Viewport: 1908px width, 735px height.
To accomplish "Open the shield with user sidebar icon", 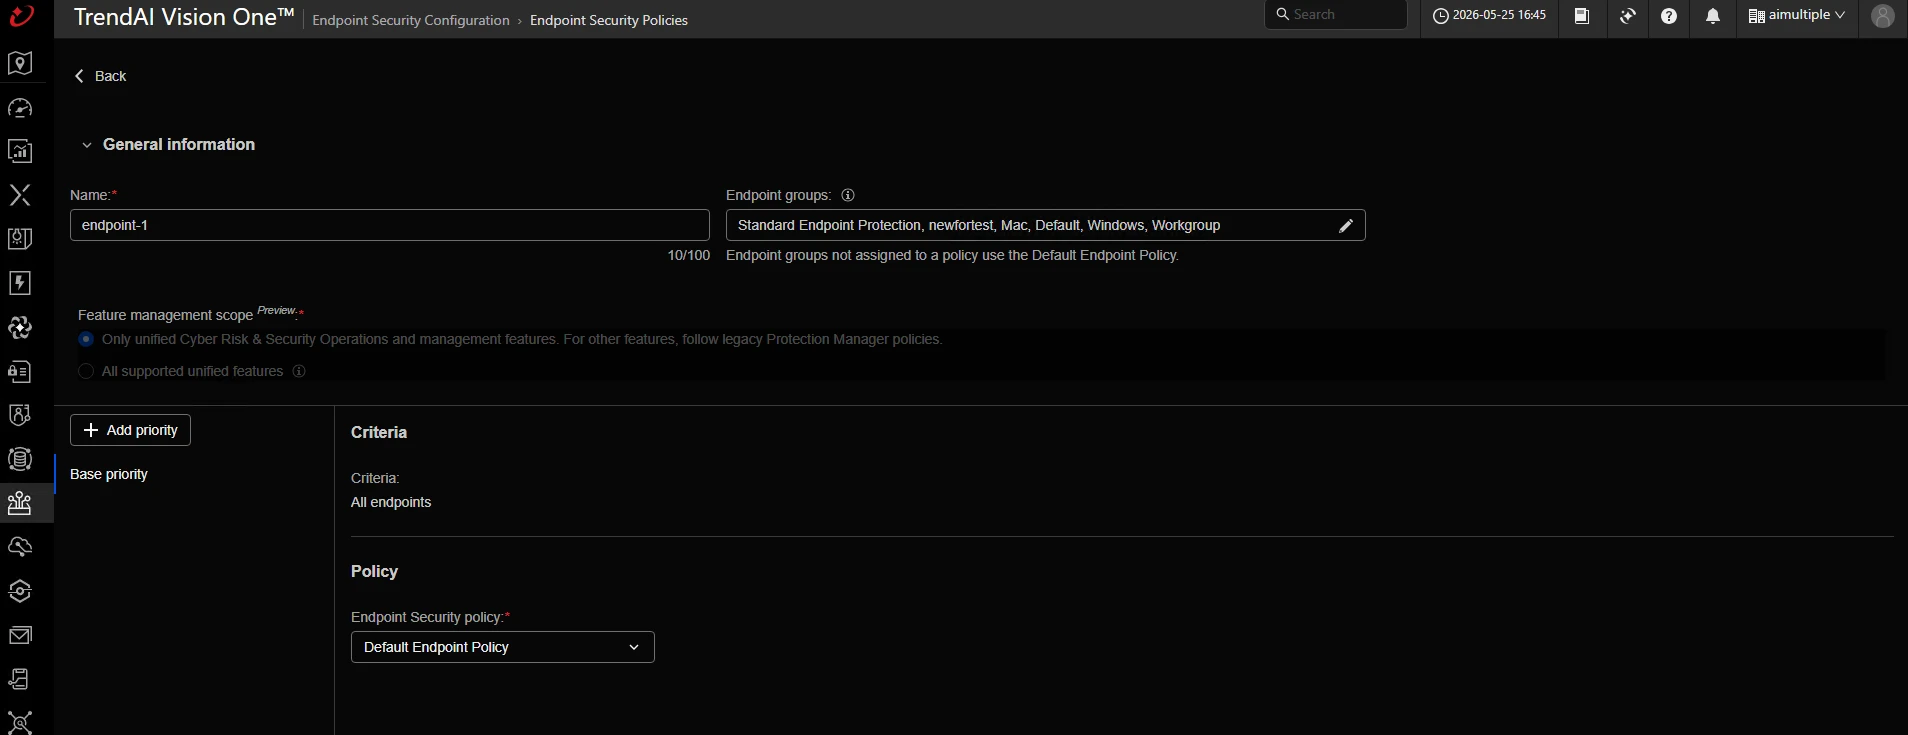I will pos(20,415).
